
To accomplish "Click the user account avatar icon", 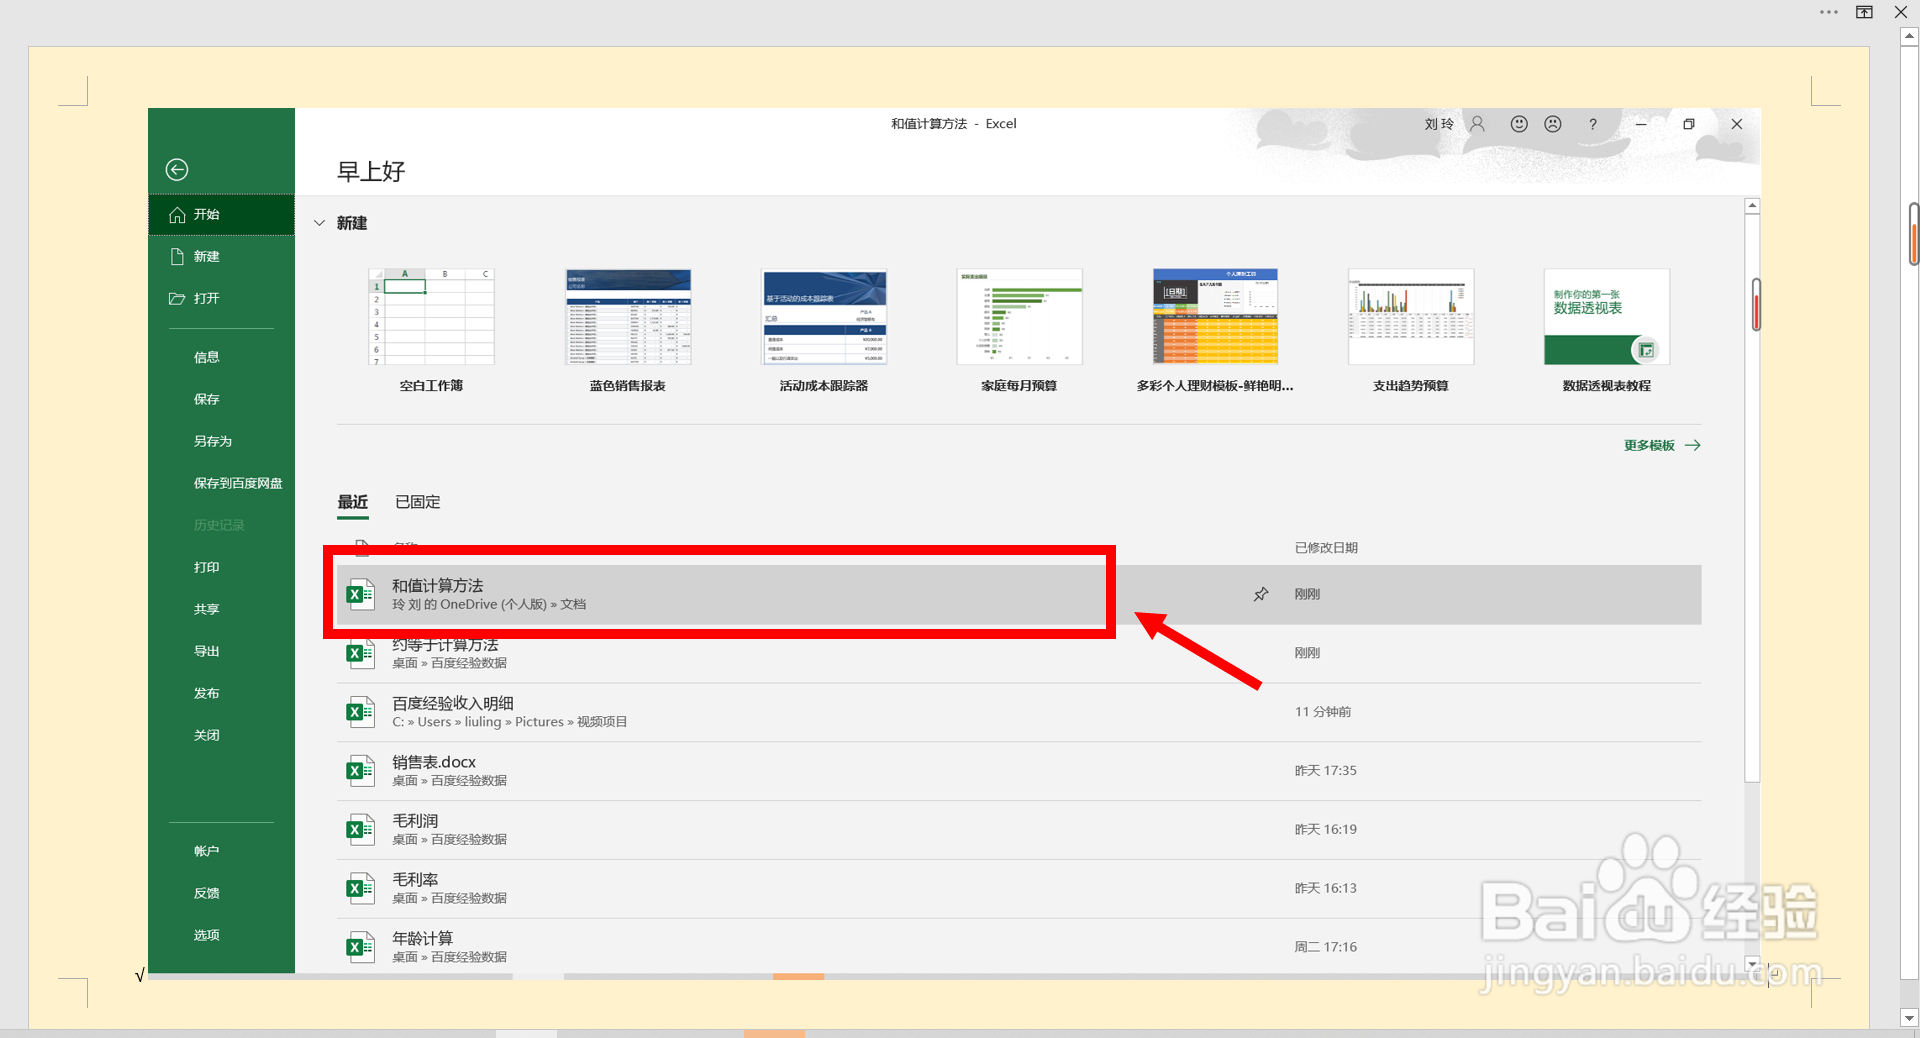I will tap(1477, 124).
